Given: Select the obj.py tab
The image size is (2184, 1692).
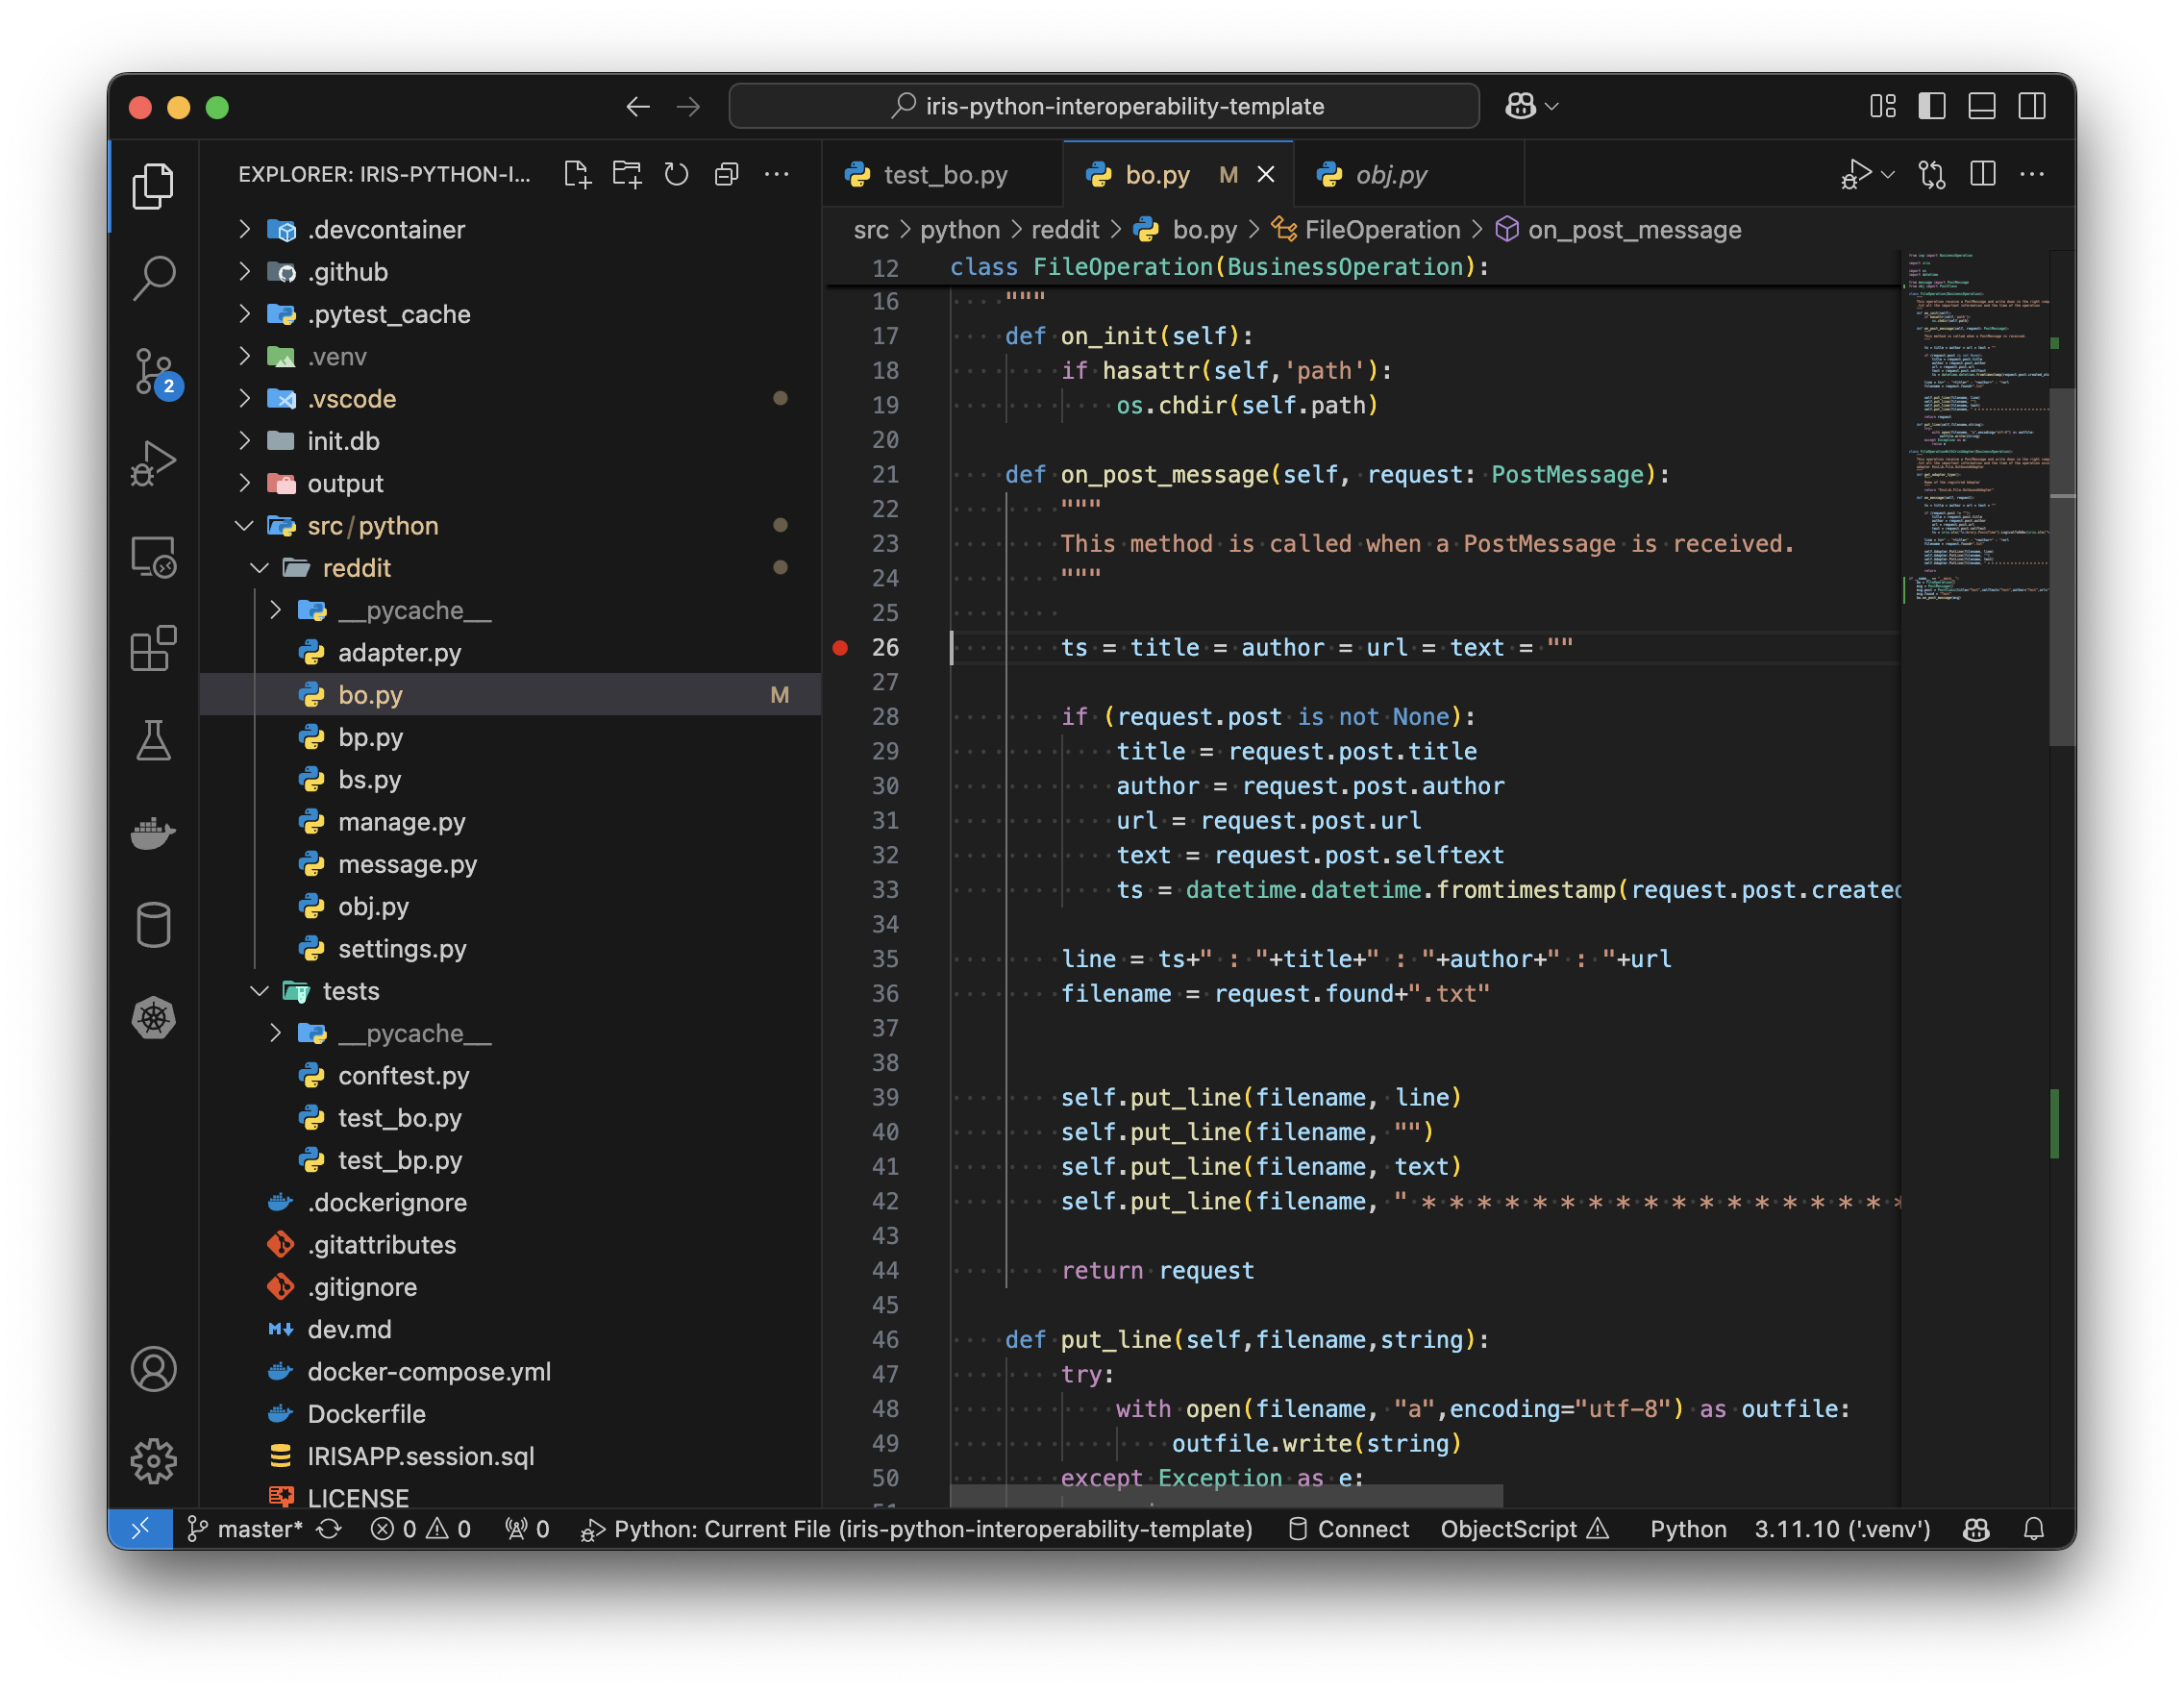Looking at the screenshot, I should click(x=1388, y=172).
